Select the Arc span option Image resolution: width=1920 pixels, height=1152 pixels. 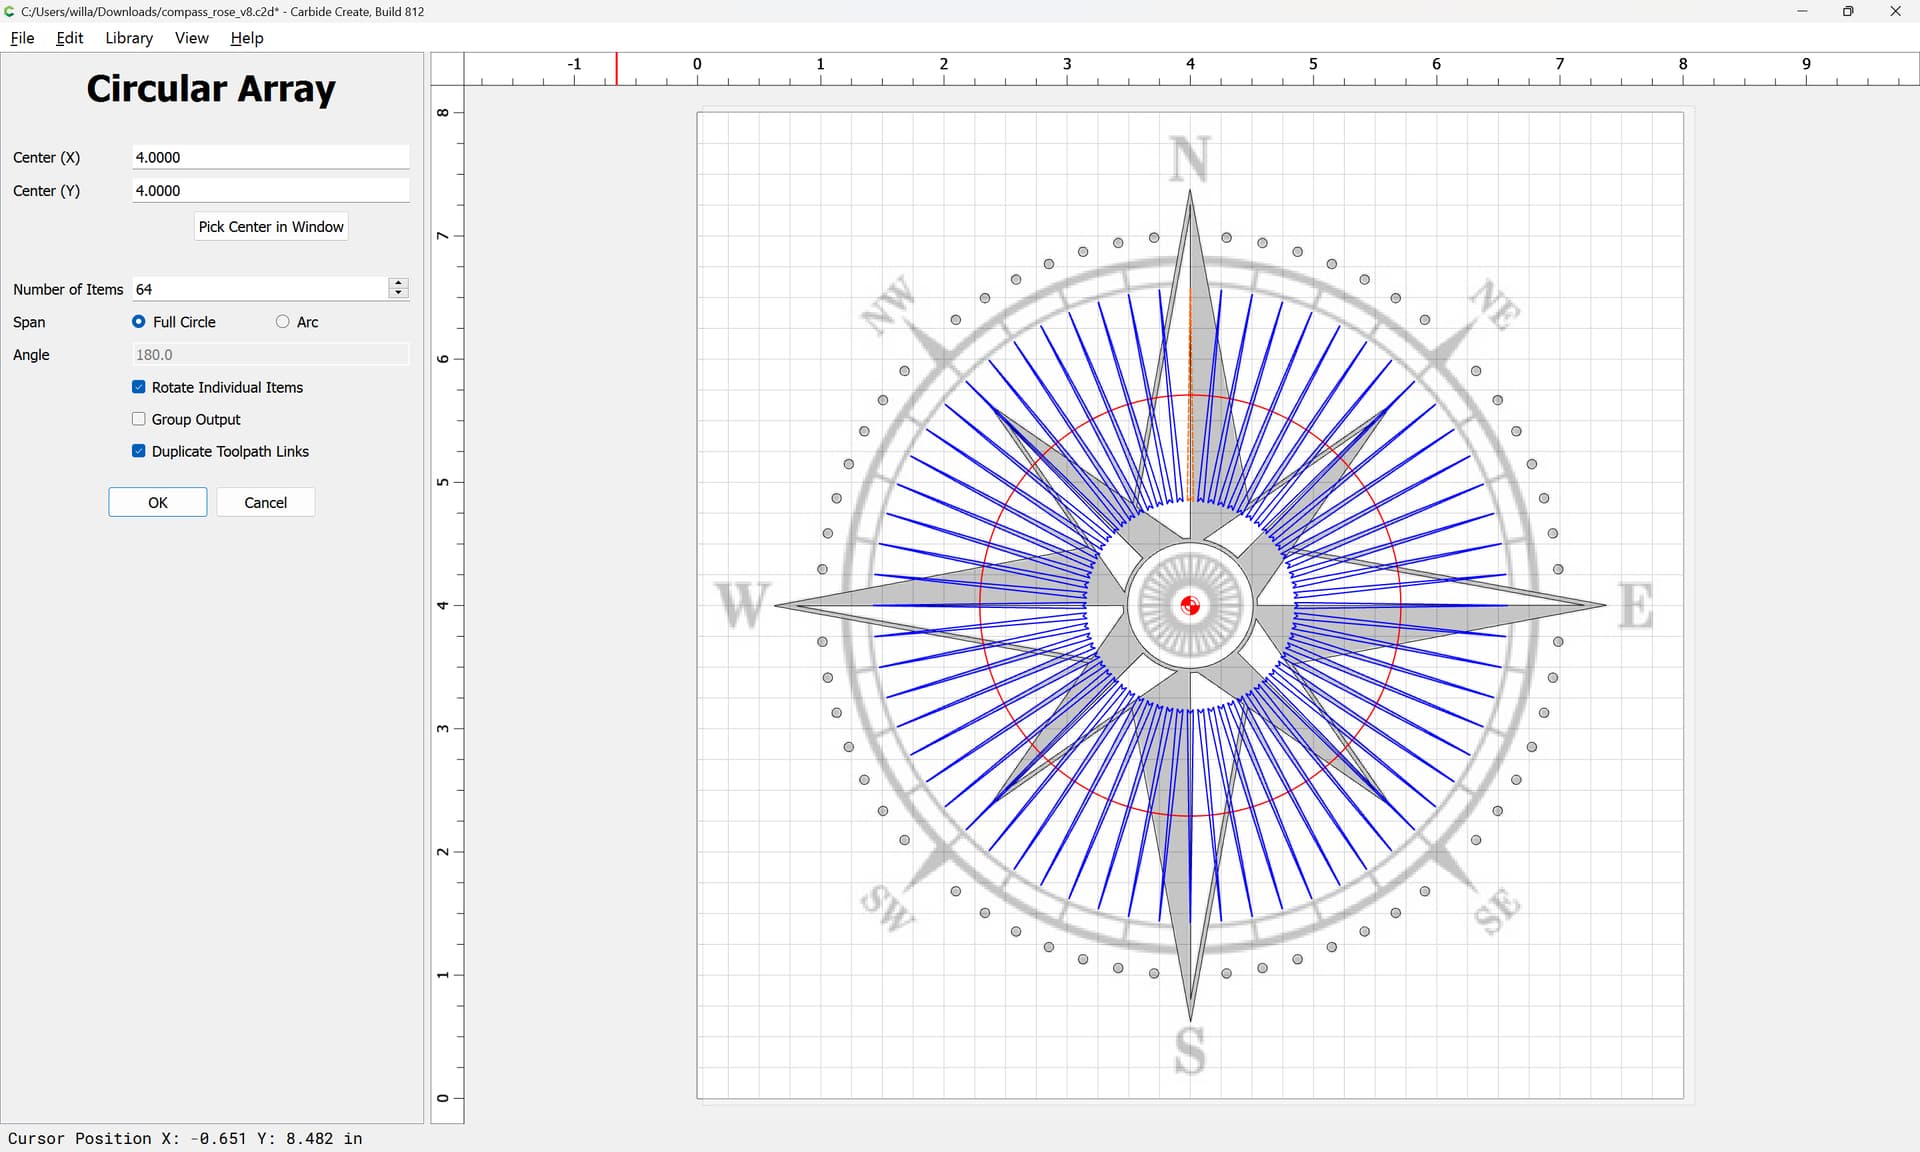pos(283,322)
